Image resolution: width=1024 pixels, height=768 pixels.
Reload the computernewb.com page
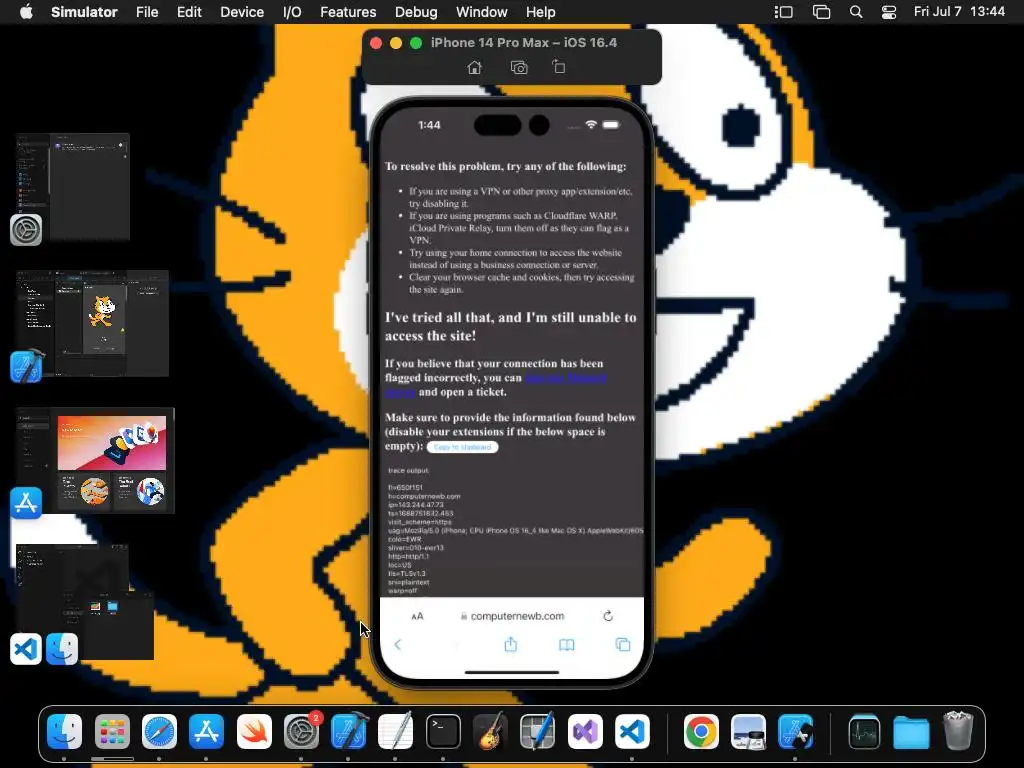click(608, 616)
